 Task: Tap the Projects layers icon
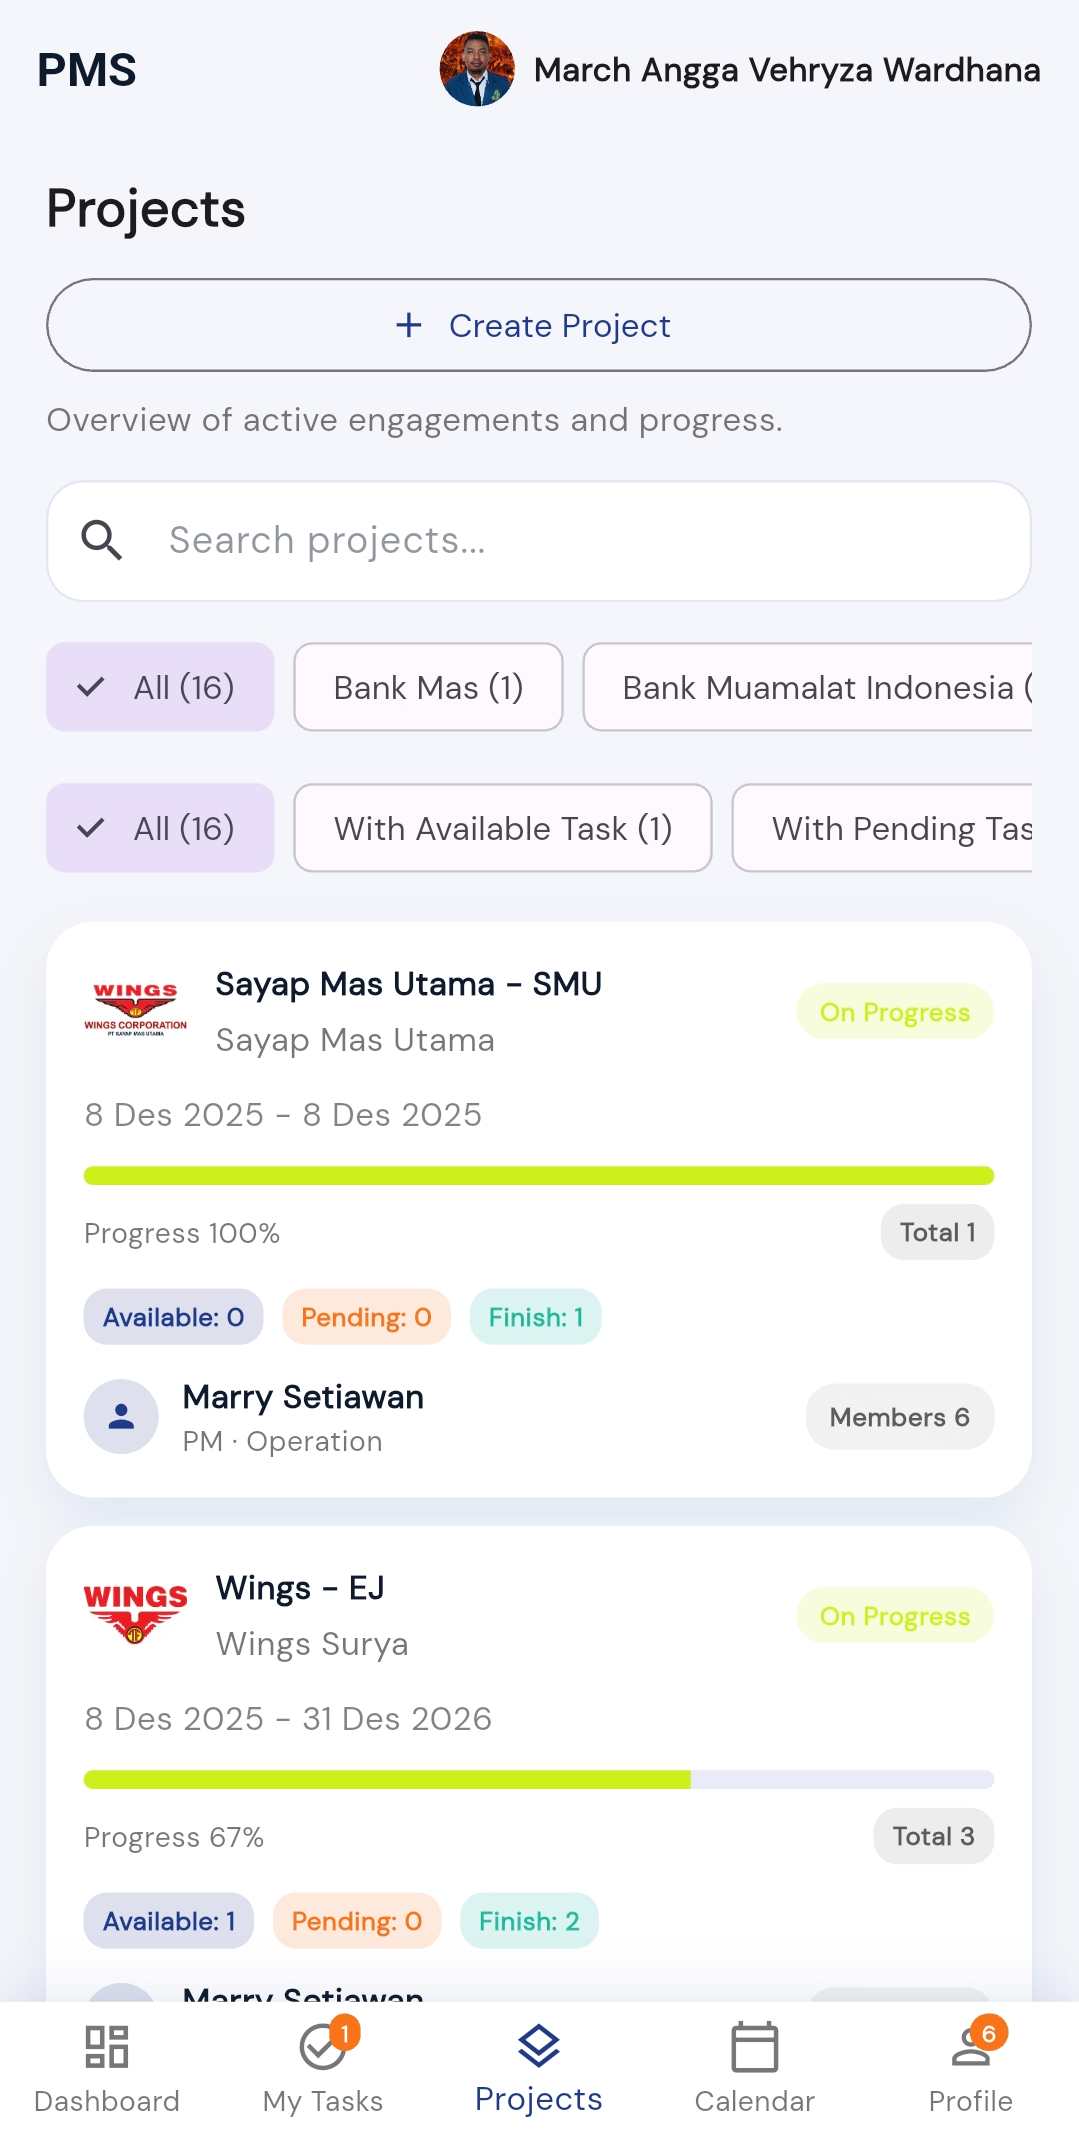coord(538,2045)
